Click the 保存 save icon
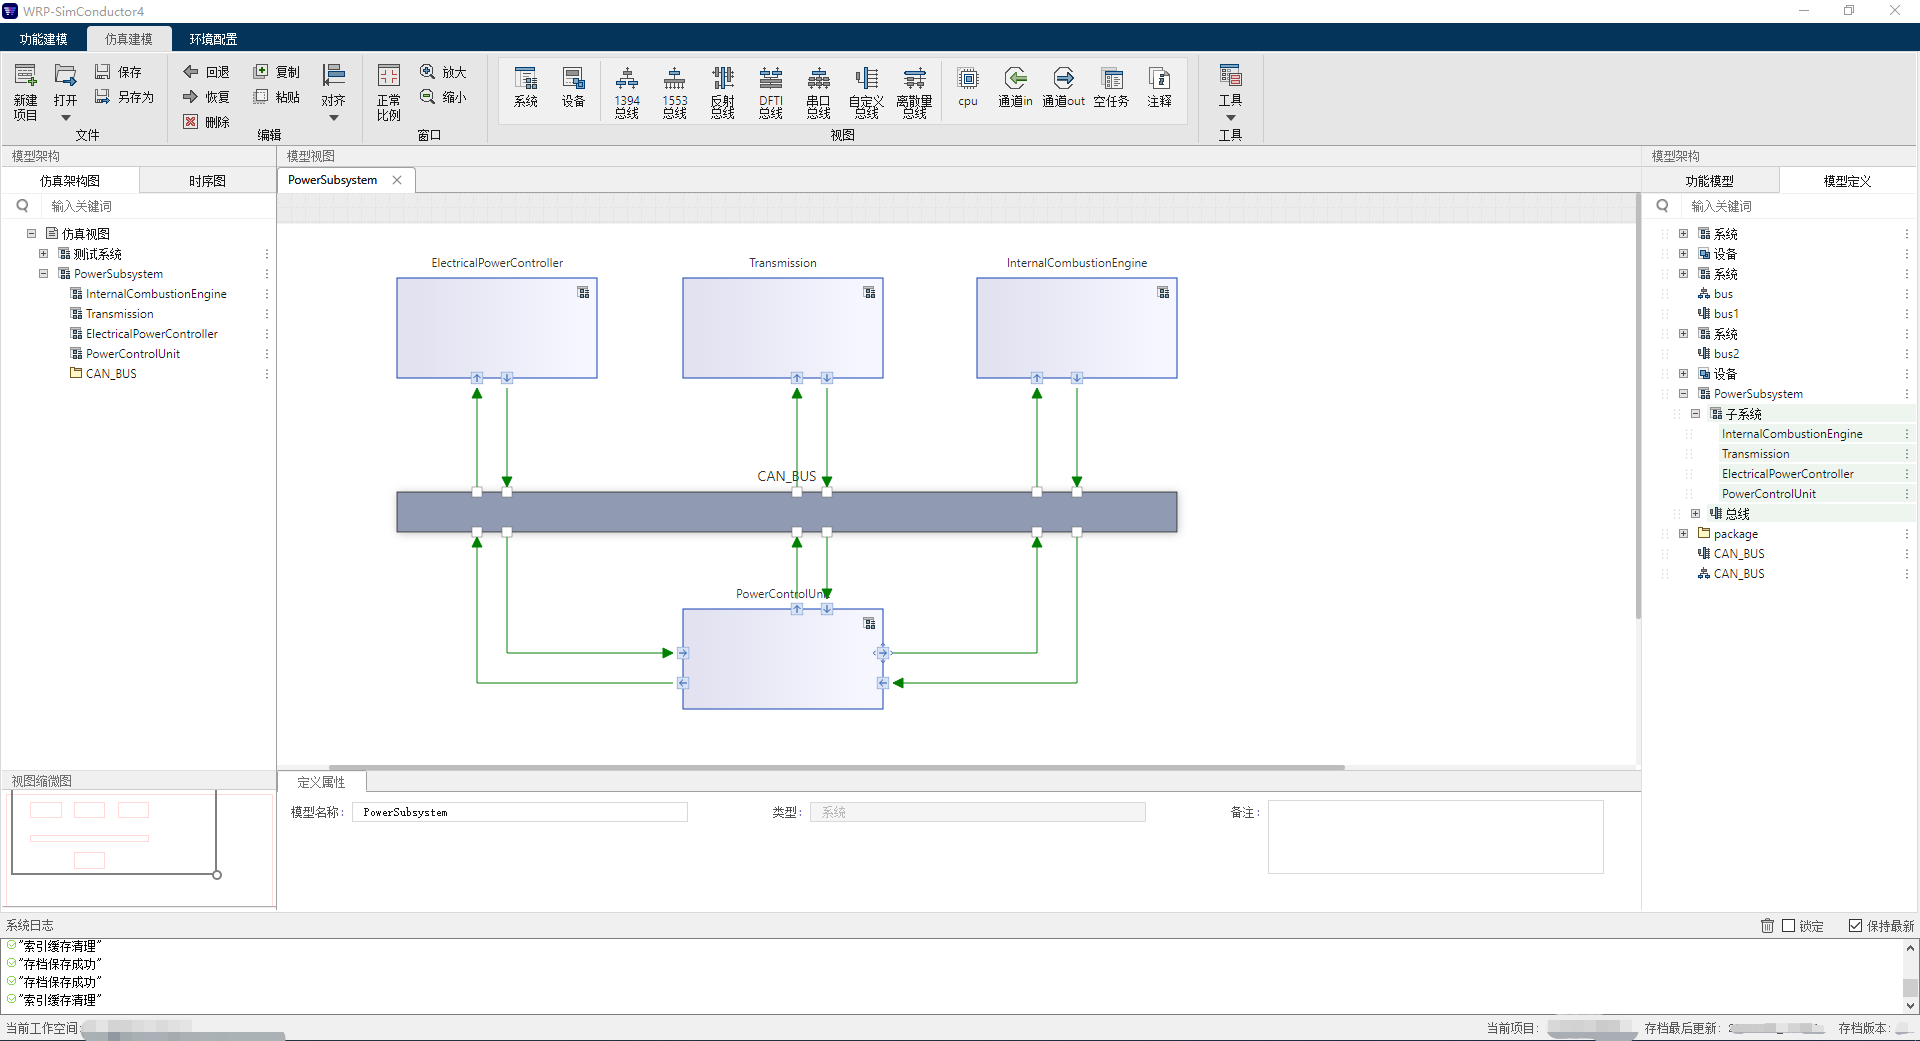Screen dimensions: 1920x1041 click(x=103, y=72)
